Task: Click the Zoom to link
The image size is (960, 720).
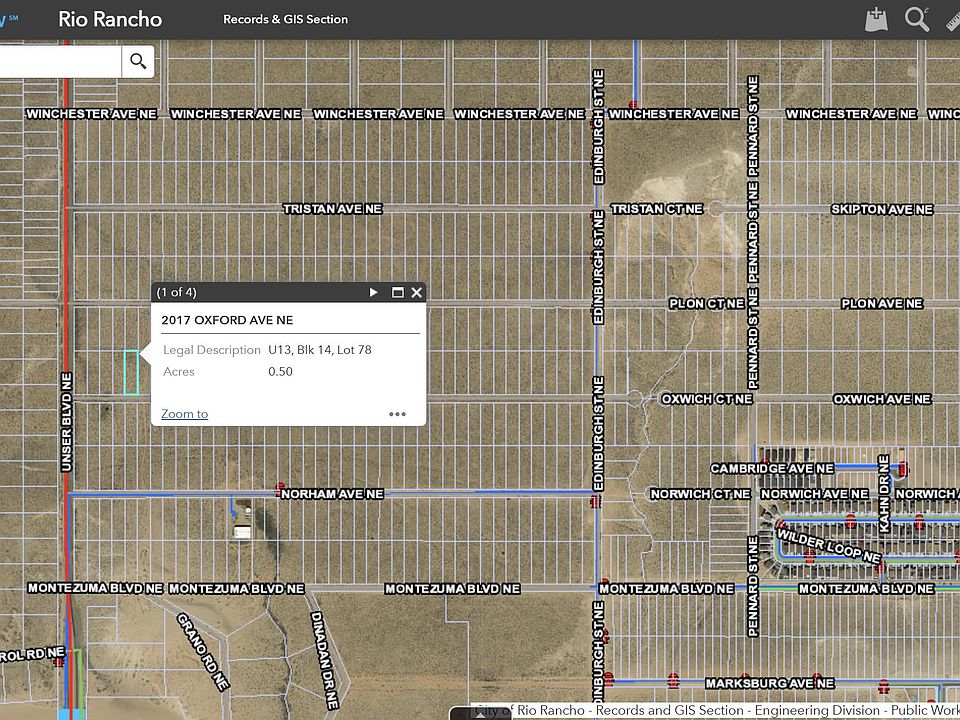Action: point(184,414)
